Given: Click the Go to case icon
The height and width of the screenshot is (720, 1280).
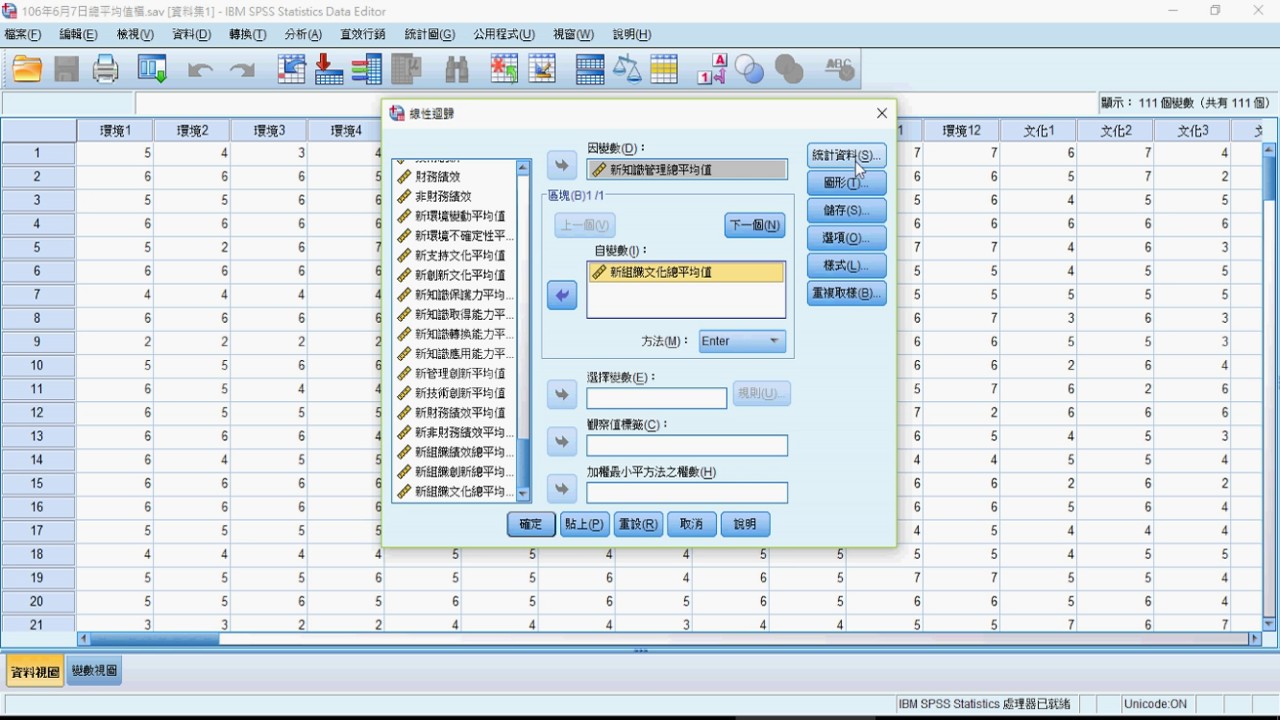Looking at the screenshot, I should pos(291,69).
